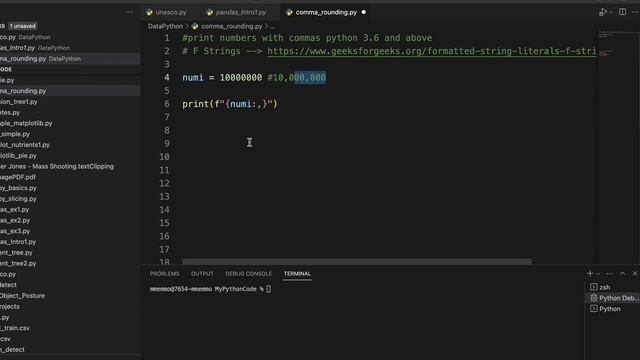Click the zsh terminal icon
This screenshot has width=640, height=360.
pos(594,287)
